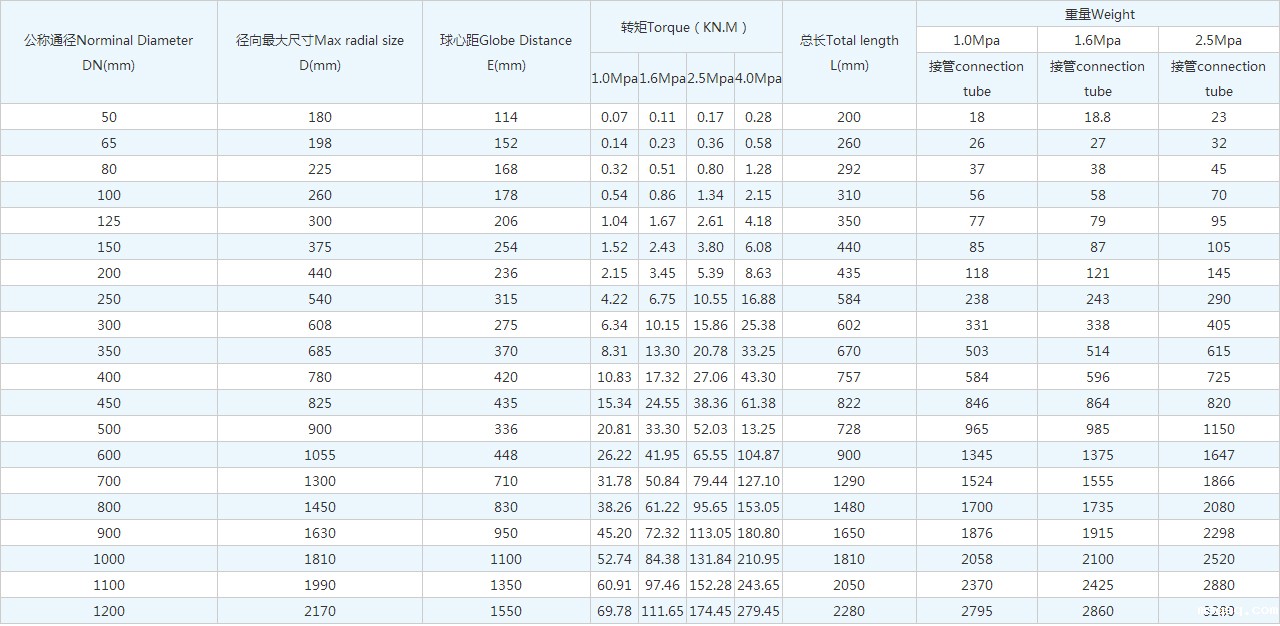Click max radial size value 1055
Viewport: 1280px width, 626px height.
pos(320,455)
